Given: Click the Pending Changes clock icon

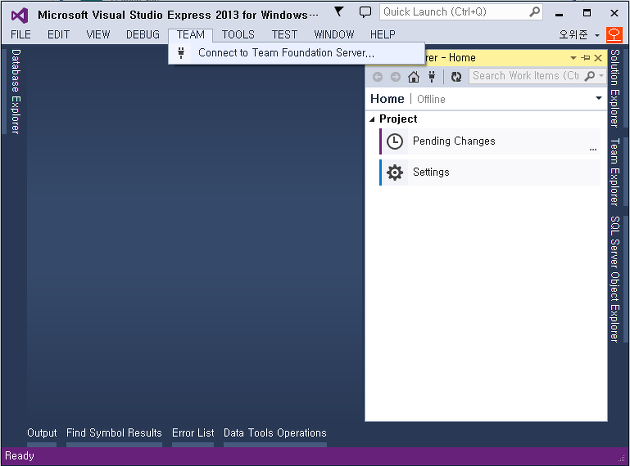Looking at the screenshot, I should 395,141.
